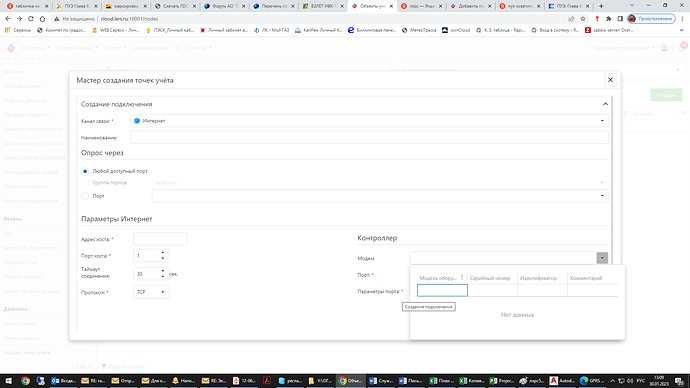The height and width of the screenshot is (388, 690).
Task: Reload the page with browser refresh icon
Action: 31,19
